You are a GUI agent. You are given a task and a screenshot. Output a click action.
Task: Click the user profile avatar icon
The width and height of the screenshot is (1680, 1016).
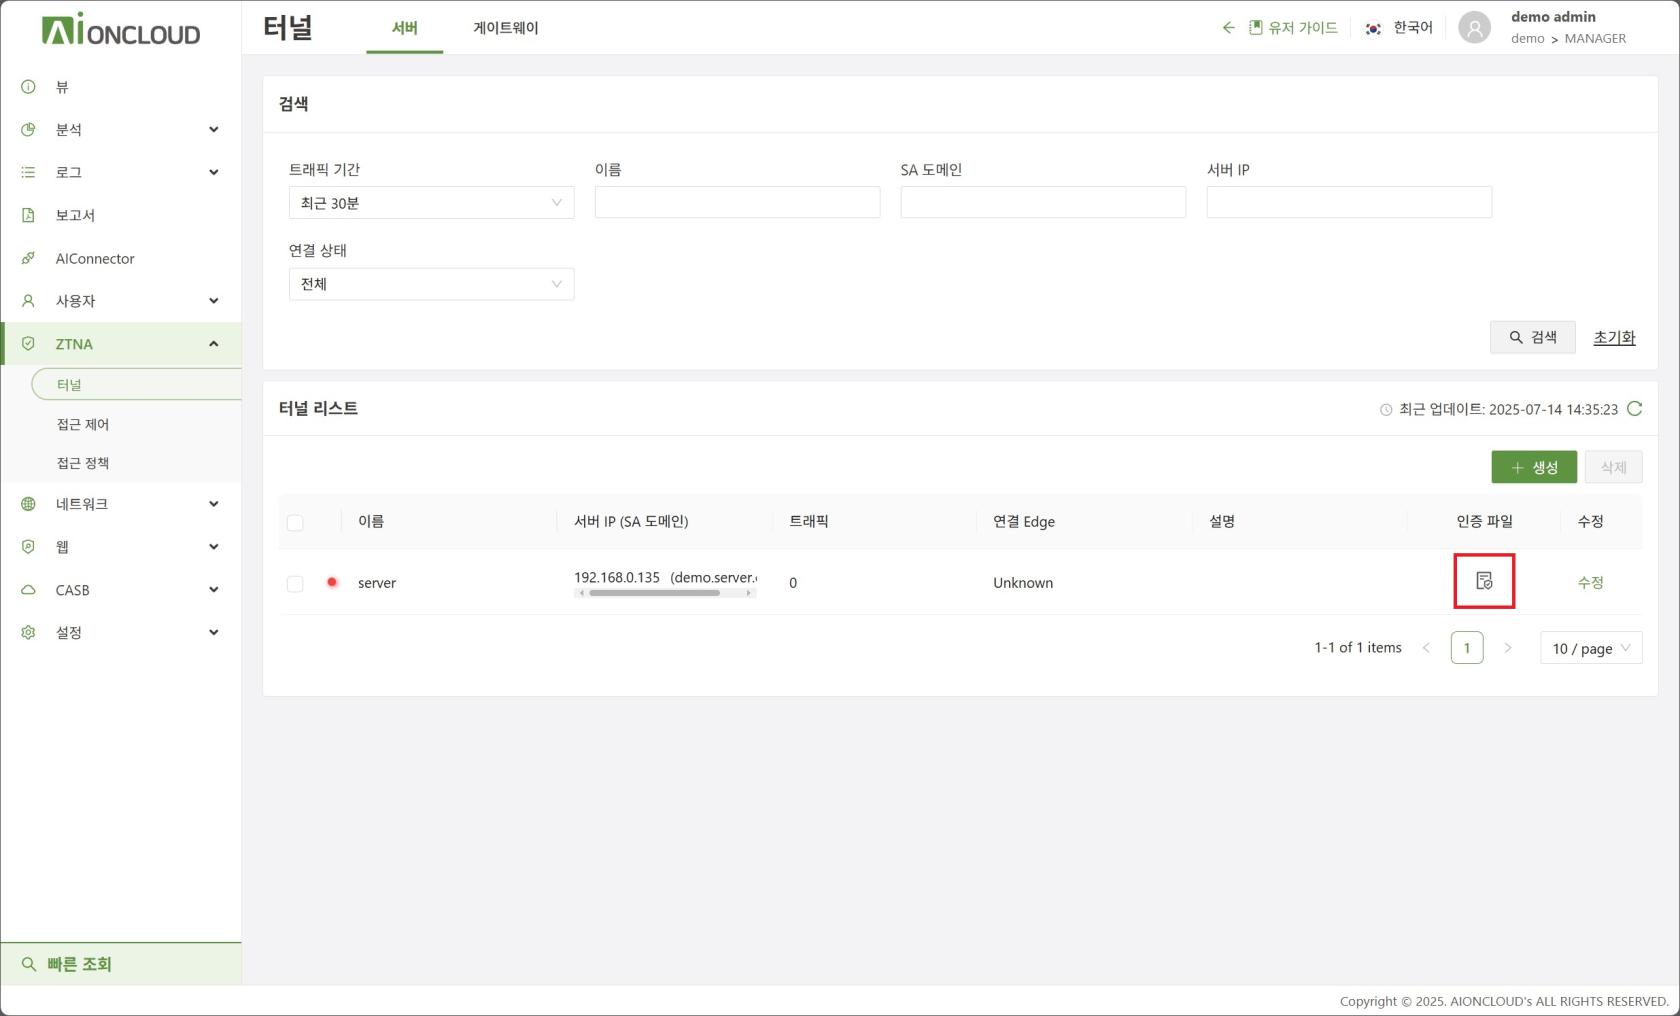[1474, 28]
